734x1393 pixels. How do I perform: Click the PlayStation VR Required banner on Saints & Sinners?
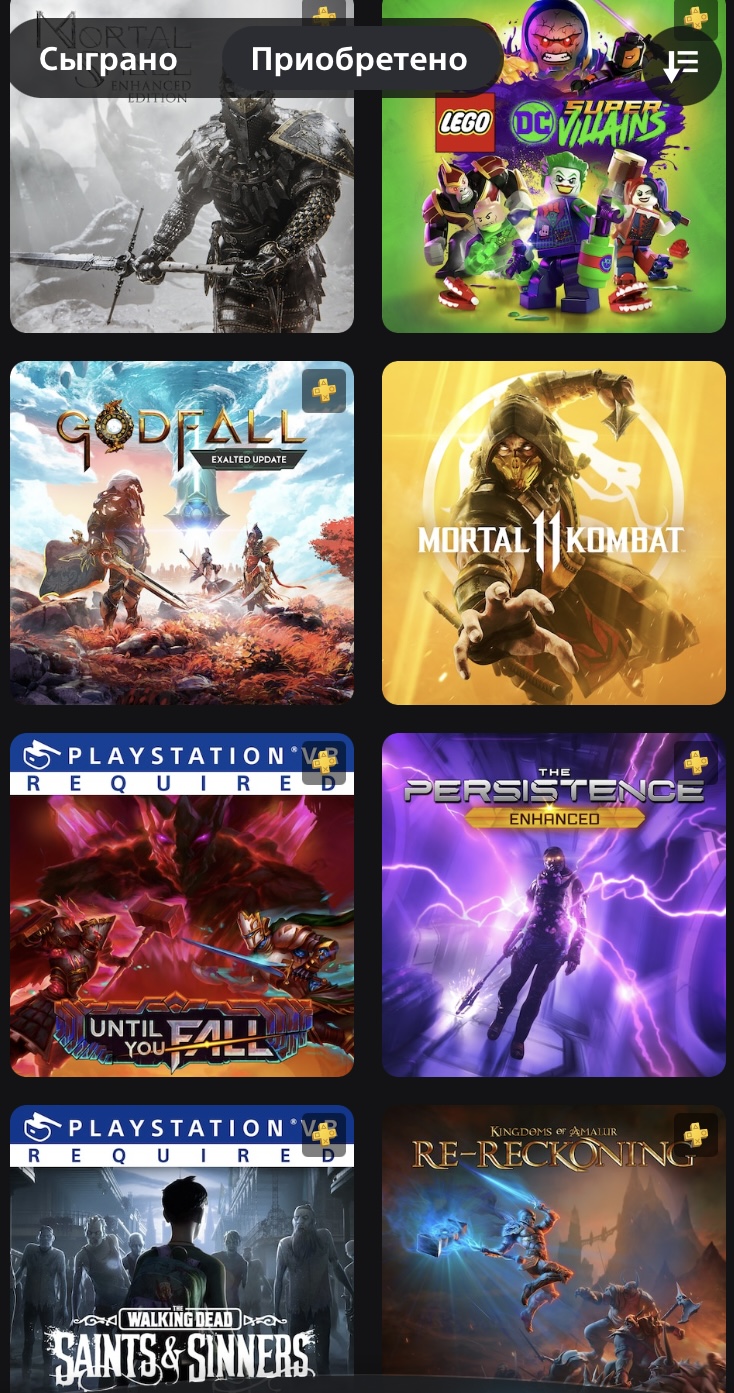pos(182,1136)
